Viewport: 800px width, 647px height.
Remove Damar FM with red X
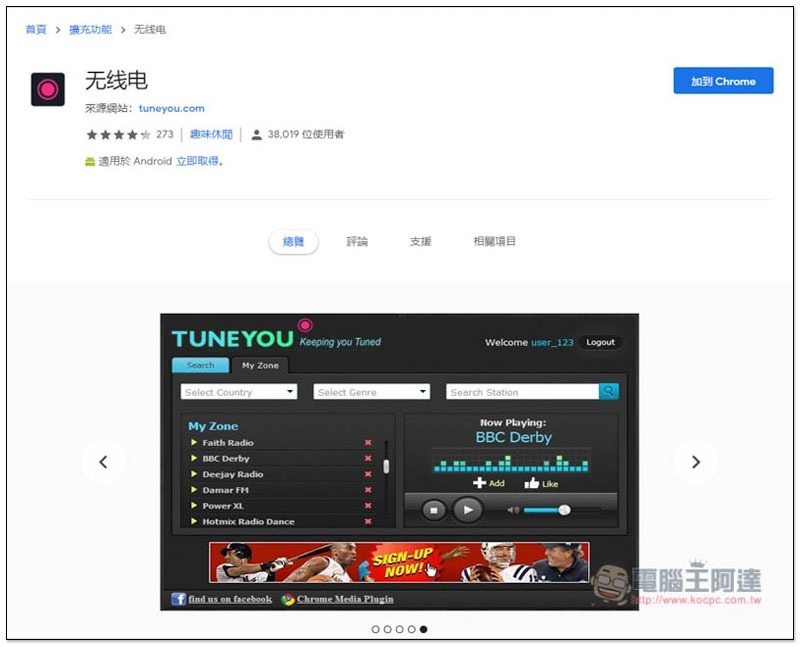(368, 490)
